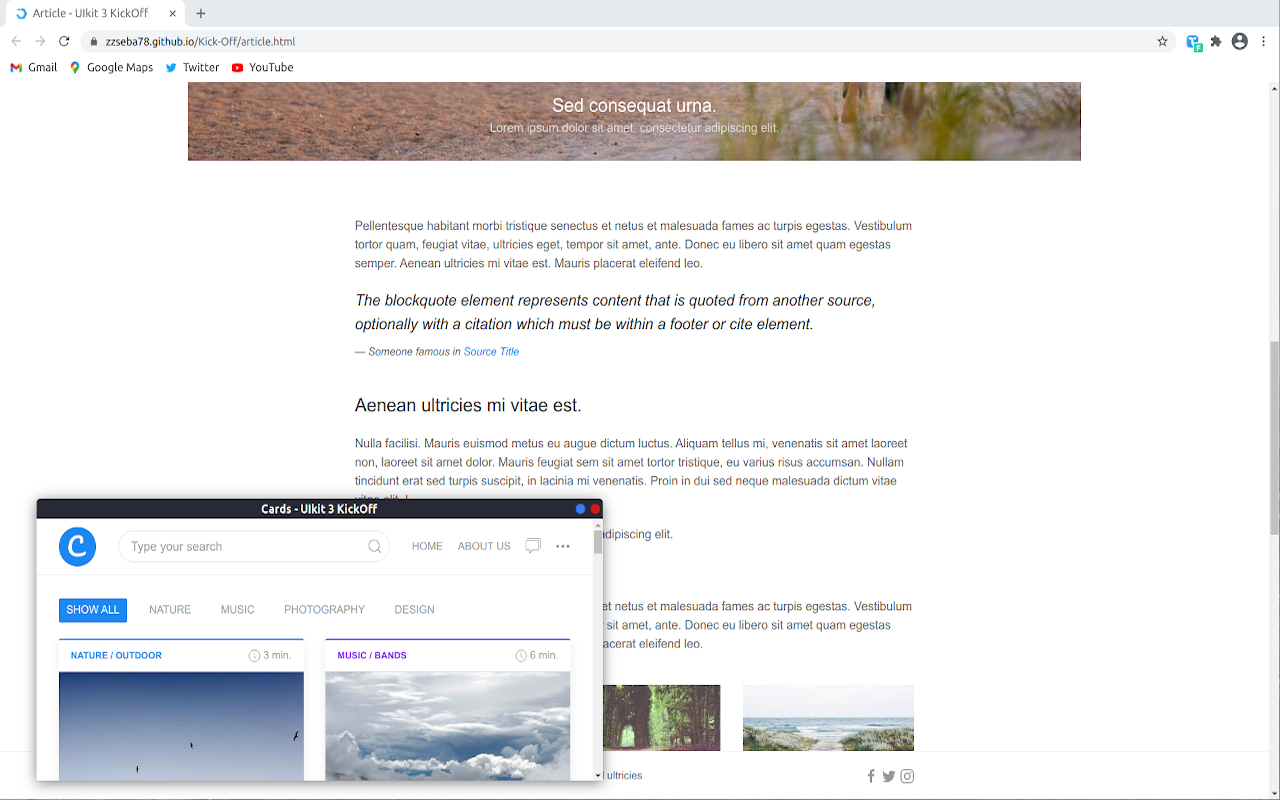Click the Facebook icon in the footer
Image resolution: width=1280 pixels, height=800 pixels.
(x=870, y=775)
